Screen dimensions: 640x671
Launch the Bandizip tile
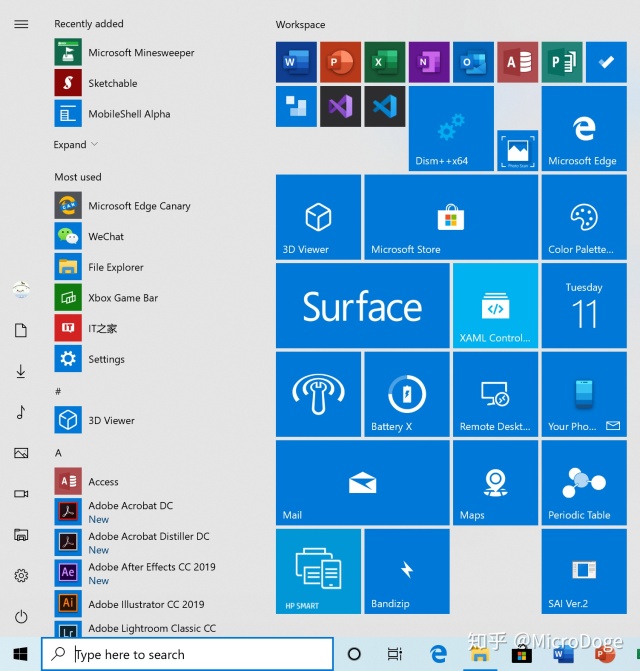407,571
